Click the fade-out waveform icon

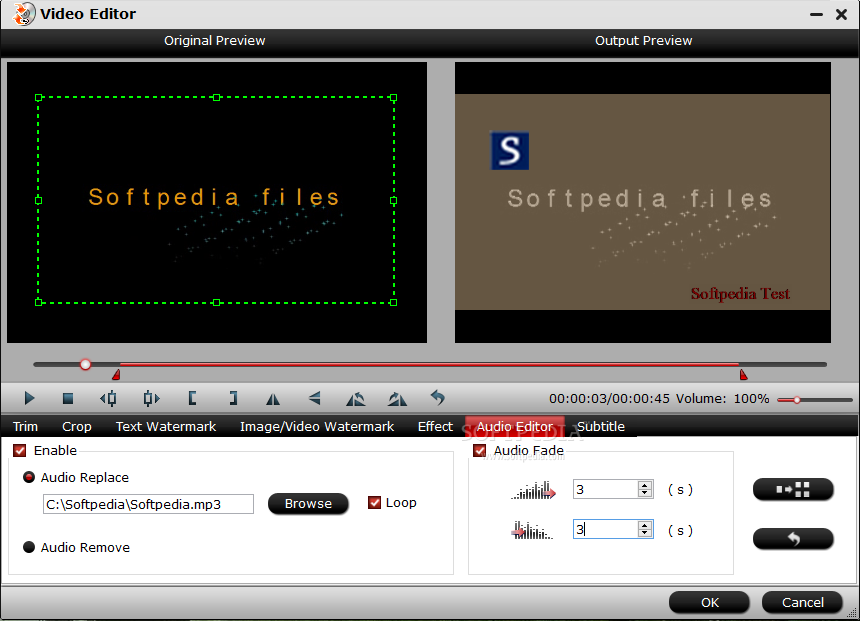[532, 530]
